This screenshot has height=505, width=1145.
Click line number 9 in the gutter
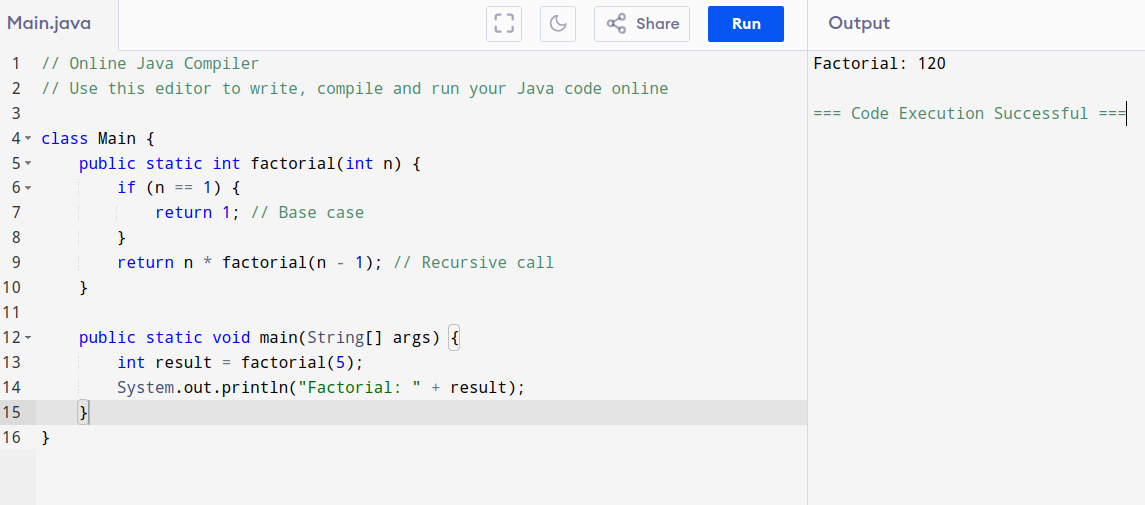[15, 263]
